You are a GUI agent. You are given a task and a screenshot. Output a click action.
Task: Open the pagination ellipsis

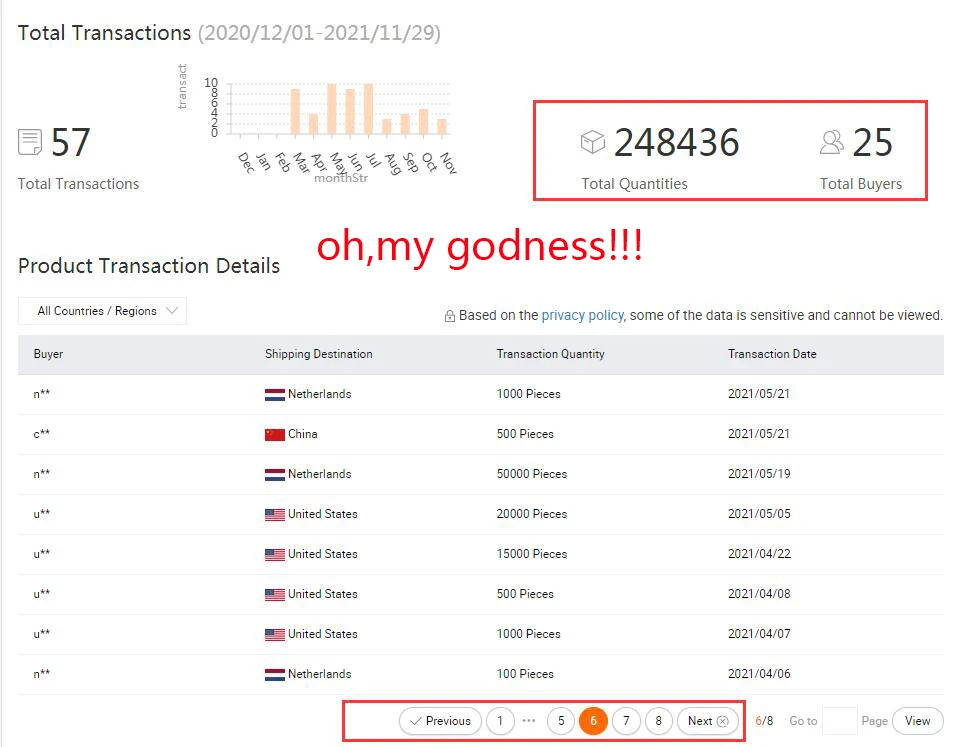coord(529,721)
